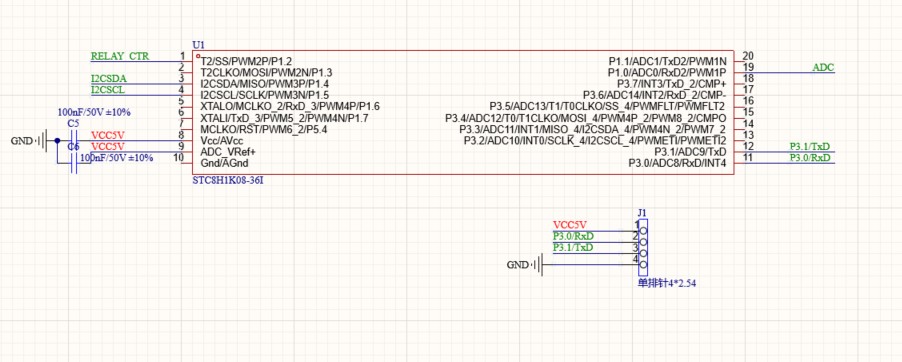Click the XTALO/MCLKO_2/RxD_3/PWM4P/P1.6 pin name

(290, 106)
